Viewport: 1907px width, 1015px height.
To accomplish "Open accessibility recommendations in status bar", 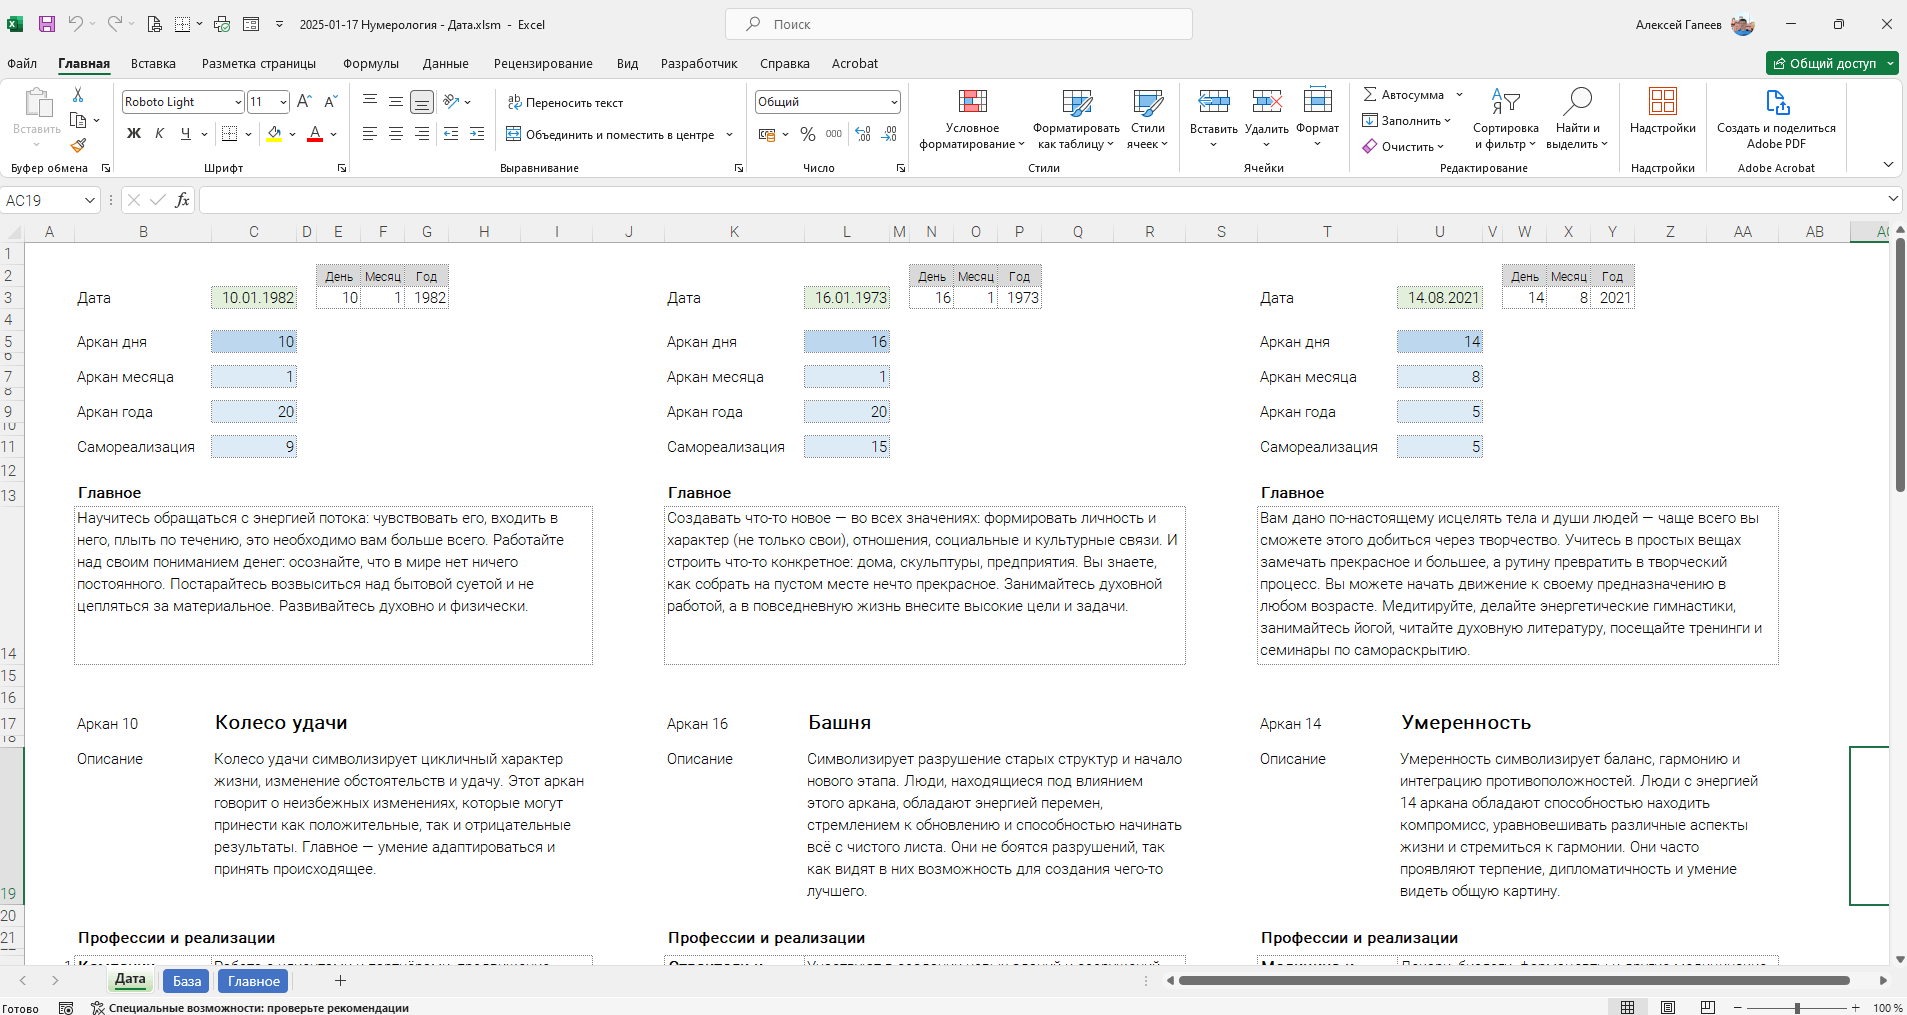I will pos(250,1008).
